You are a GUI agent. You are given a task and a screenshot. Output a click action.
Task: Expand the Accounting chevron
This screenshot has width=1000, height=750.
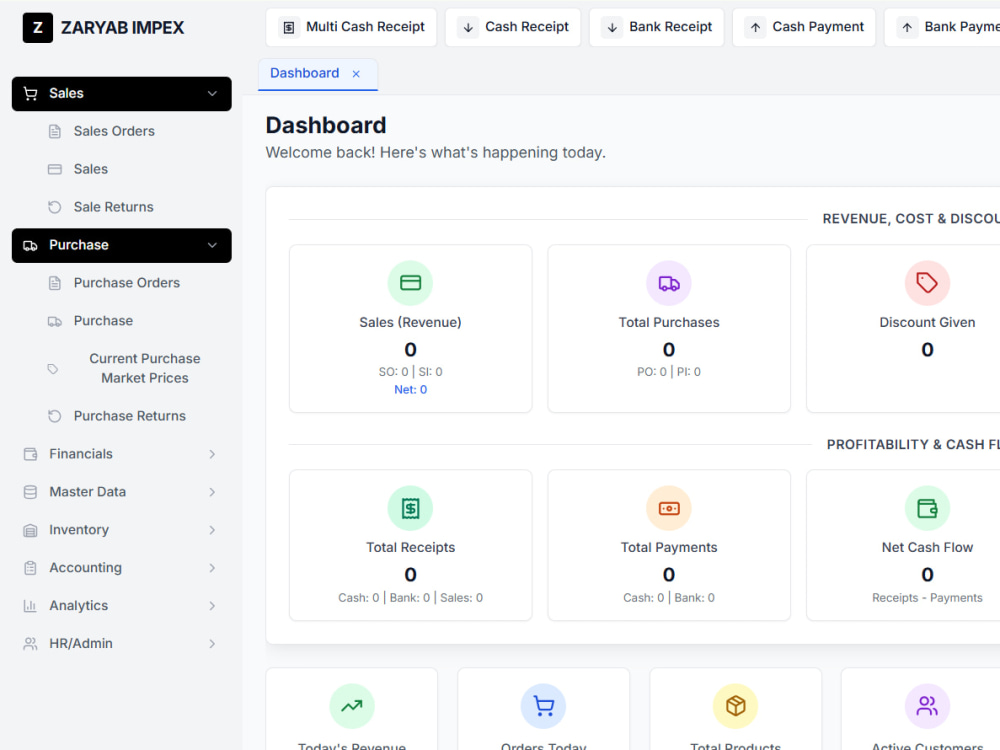pyautogui.click(x=212, y=568)
